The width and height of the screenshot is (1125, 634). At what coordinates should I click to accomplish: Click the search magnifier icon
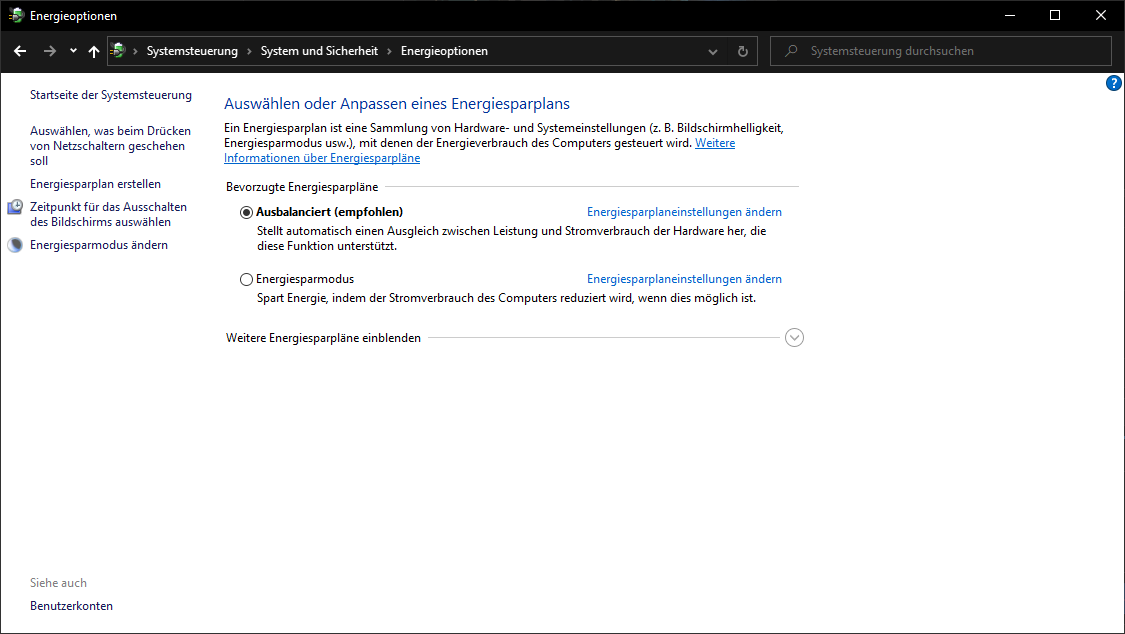coord(791,51)
